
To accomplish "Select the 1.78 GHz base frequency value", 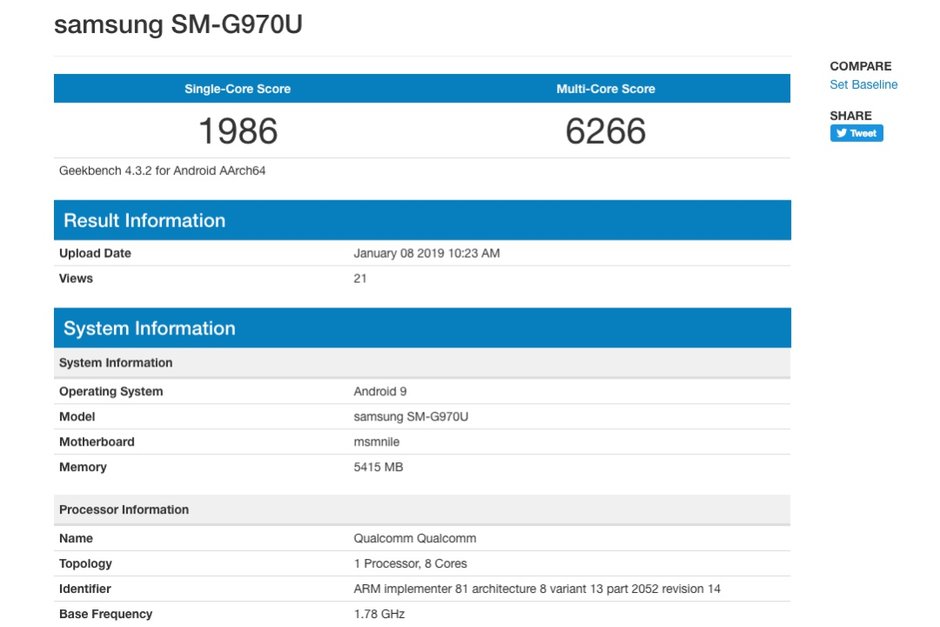I will click(x=379, y=614).
